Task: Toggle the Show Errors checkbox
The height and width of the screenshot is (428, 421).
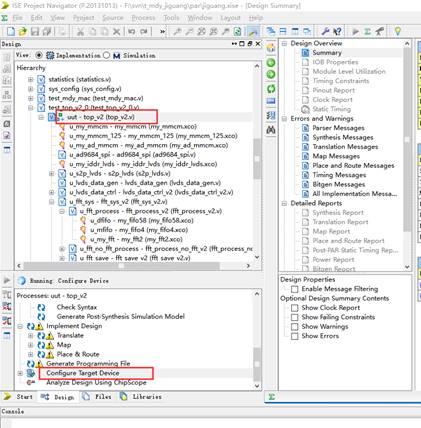Action: point(295,336)
